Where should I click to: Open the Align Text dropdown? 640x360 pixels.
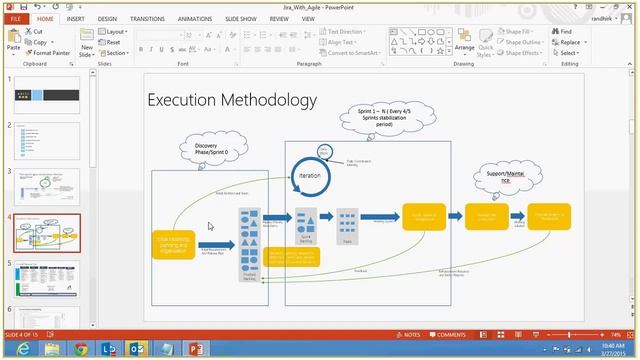338,42
